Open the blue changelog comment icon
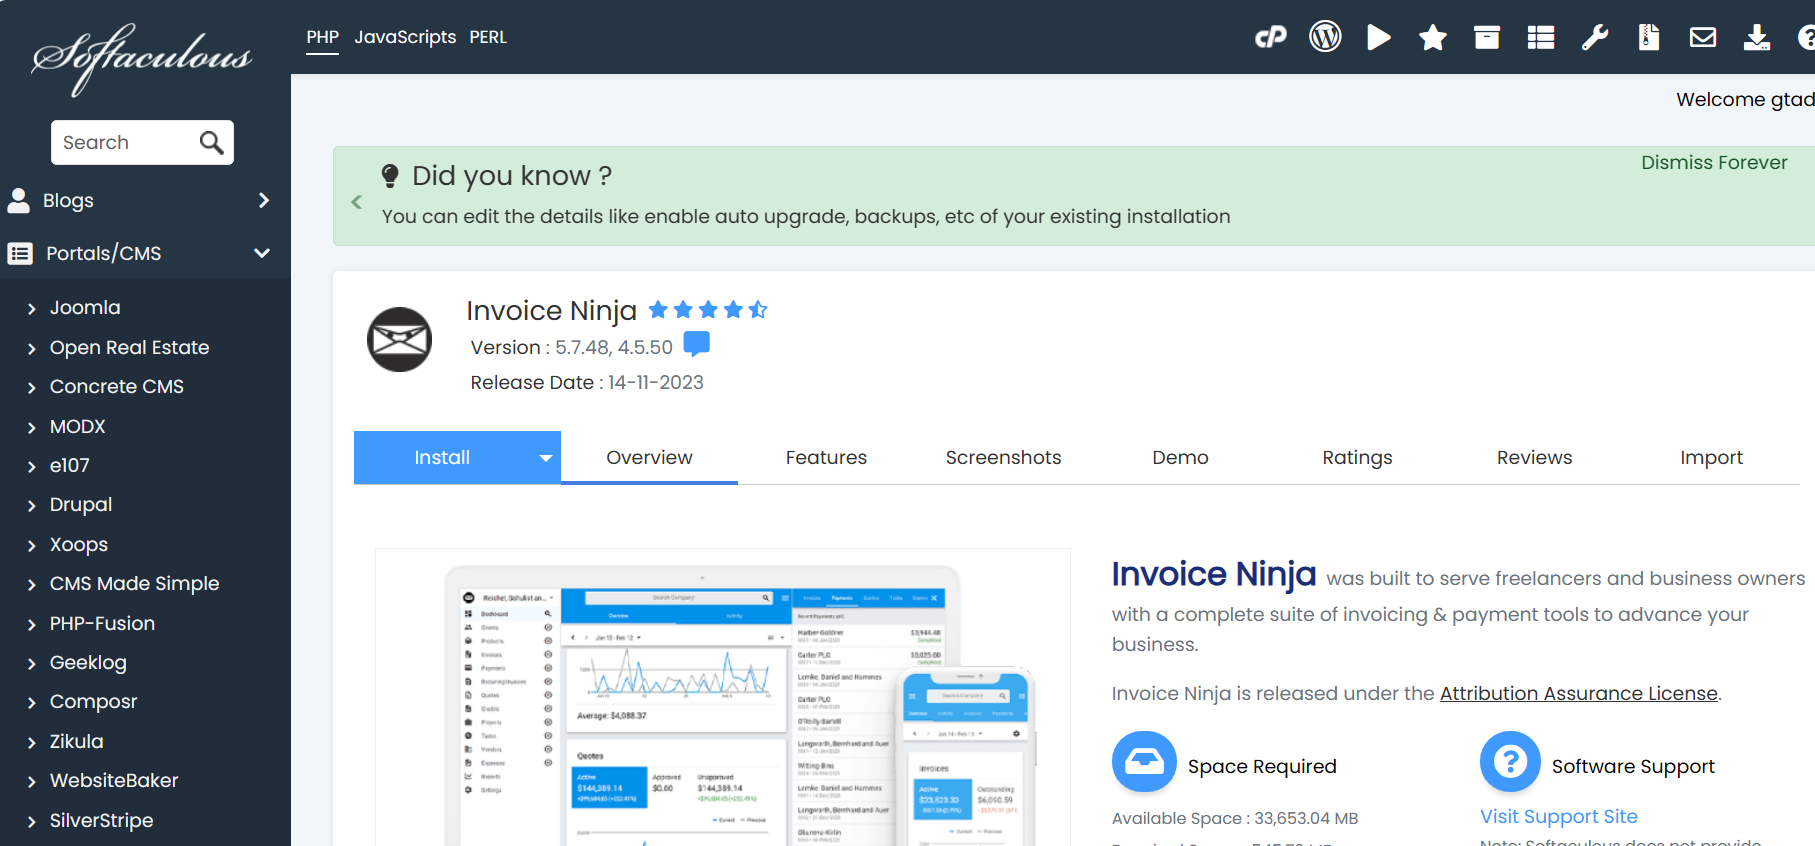 [697, 345]
